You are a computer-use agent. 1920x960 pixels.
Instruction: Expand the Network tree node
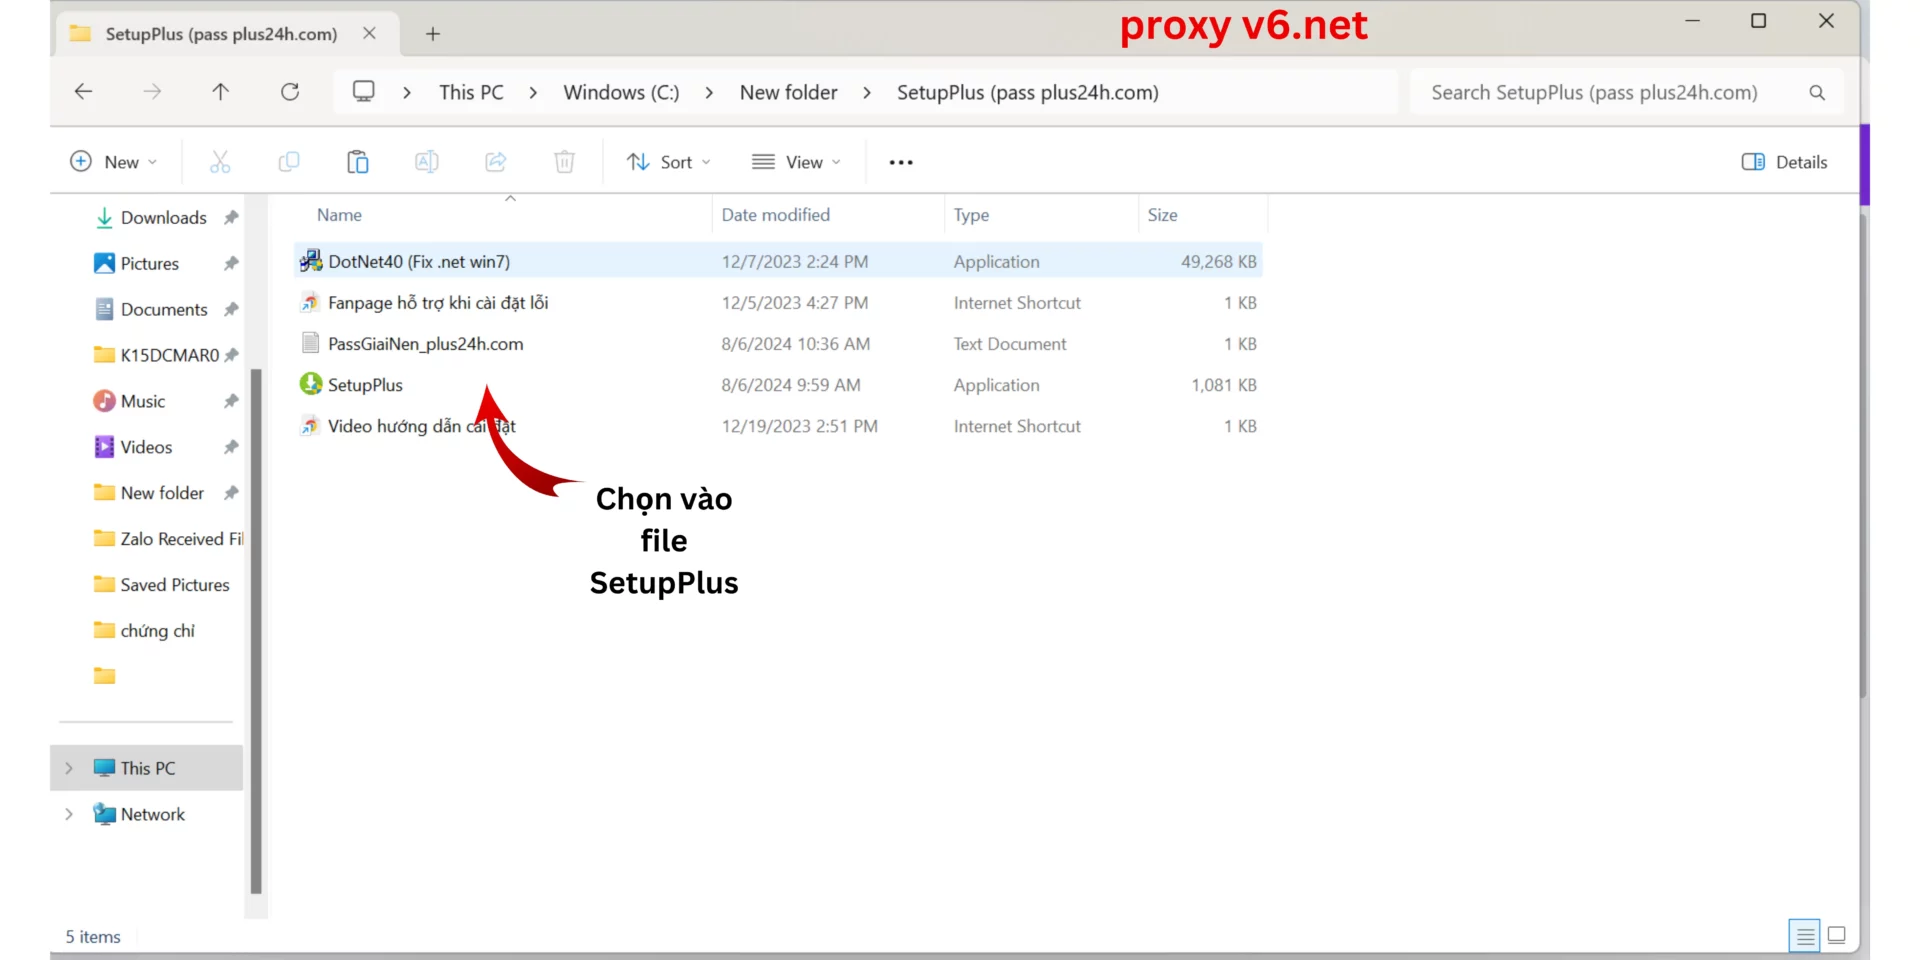(x=69, y=814)
